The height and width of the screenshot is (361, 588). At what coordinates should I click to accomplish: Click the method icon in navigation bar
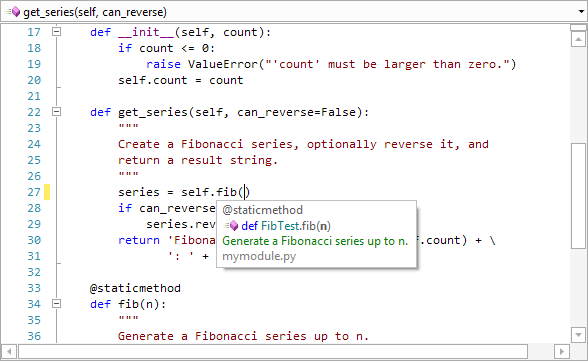pyautogui.click(x=13, y=12)
